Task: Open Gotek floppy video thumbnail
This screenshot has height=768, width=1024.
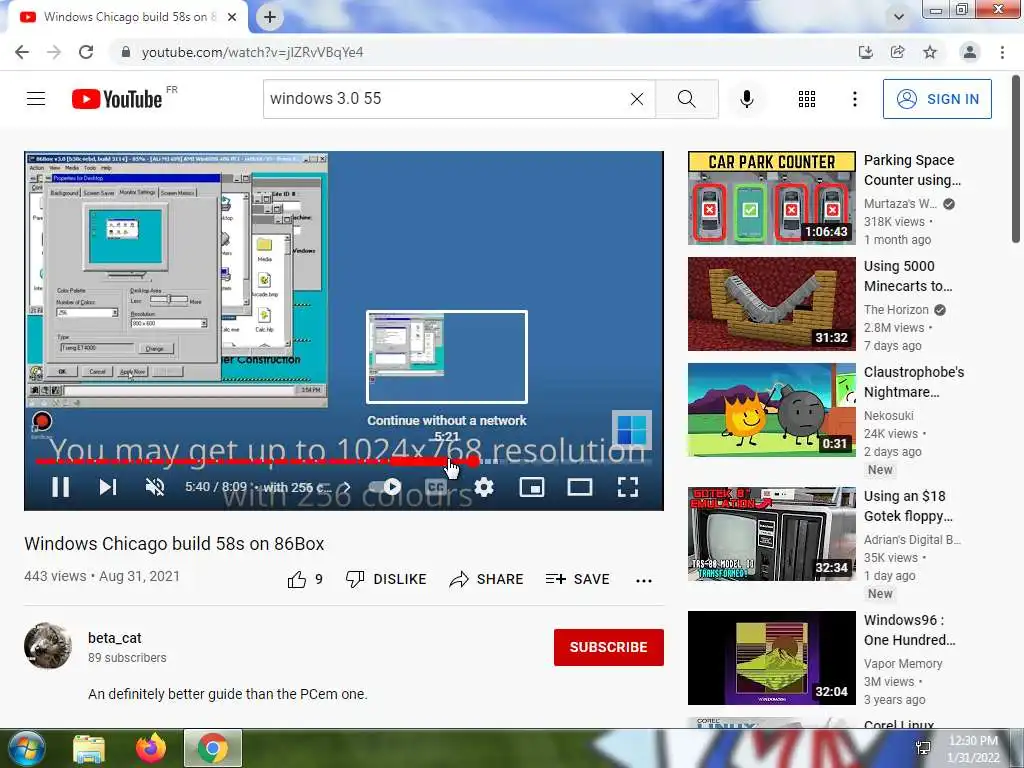Action: coord(771,534)
